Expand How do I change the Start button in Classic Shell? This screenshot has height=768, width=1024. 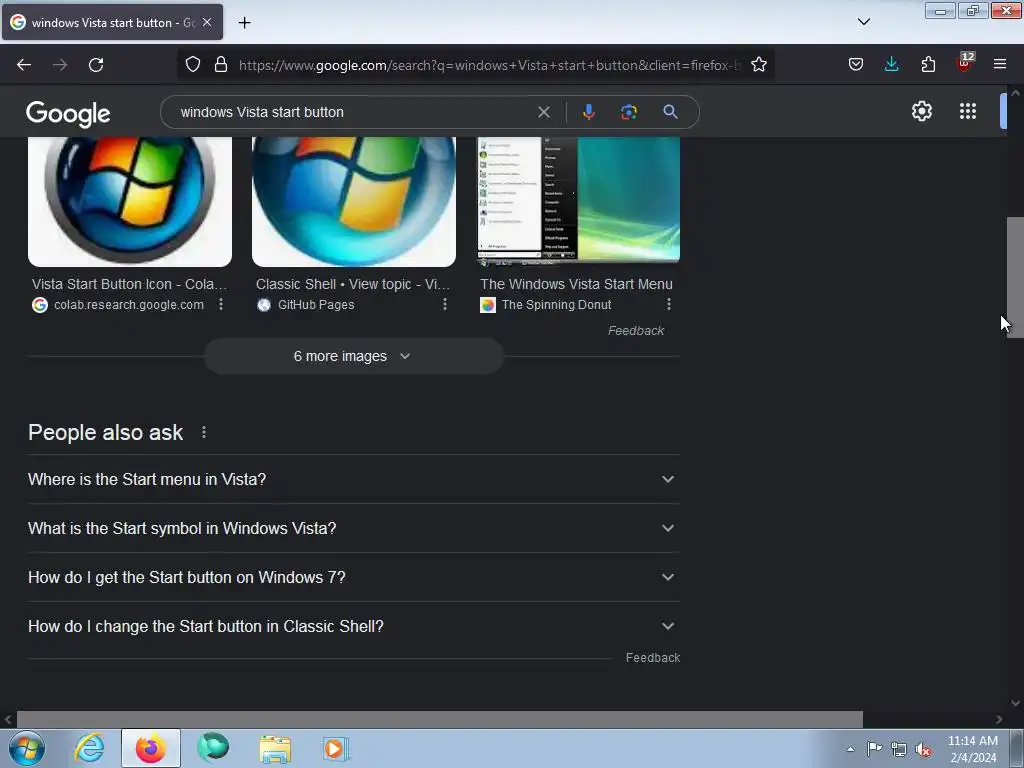(353, 626)
